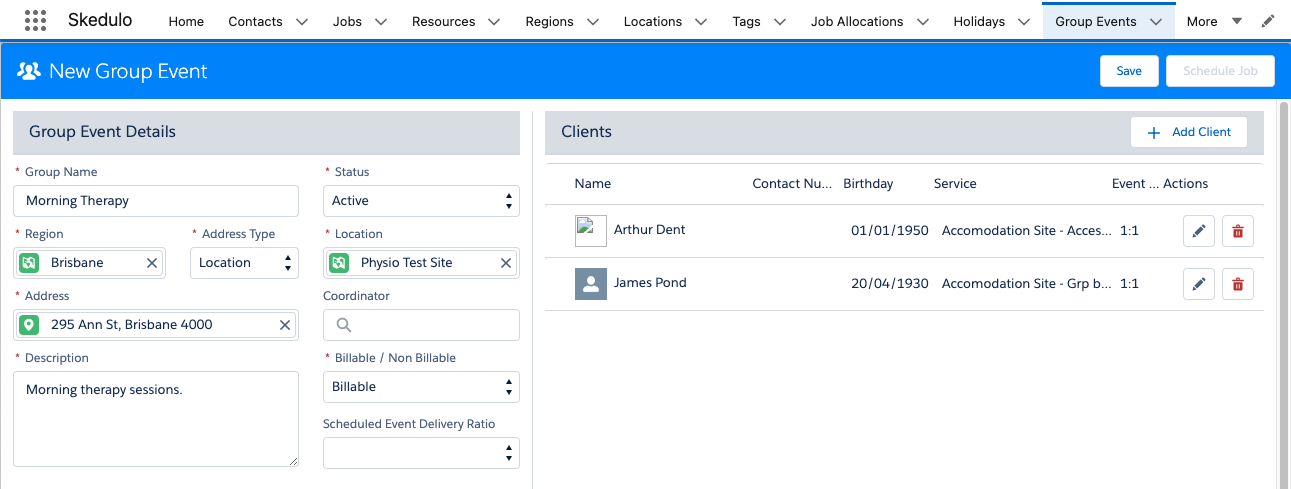1291x489 pixels.
Task: Switch to the Contacts tab
Action: (255, 21)
